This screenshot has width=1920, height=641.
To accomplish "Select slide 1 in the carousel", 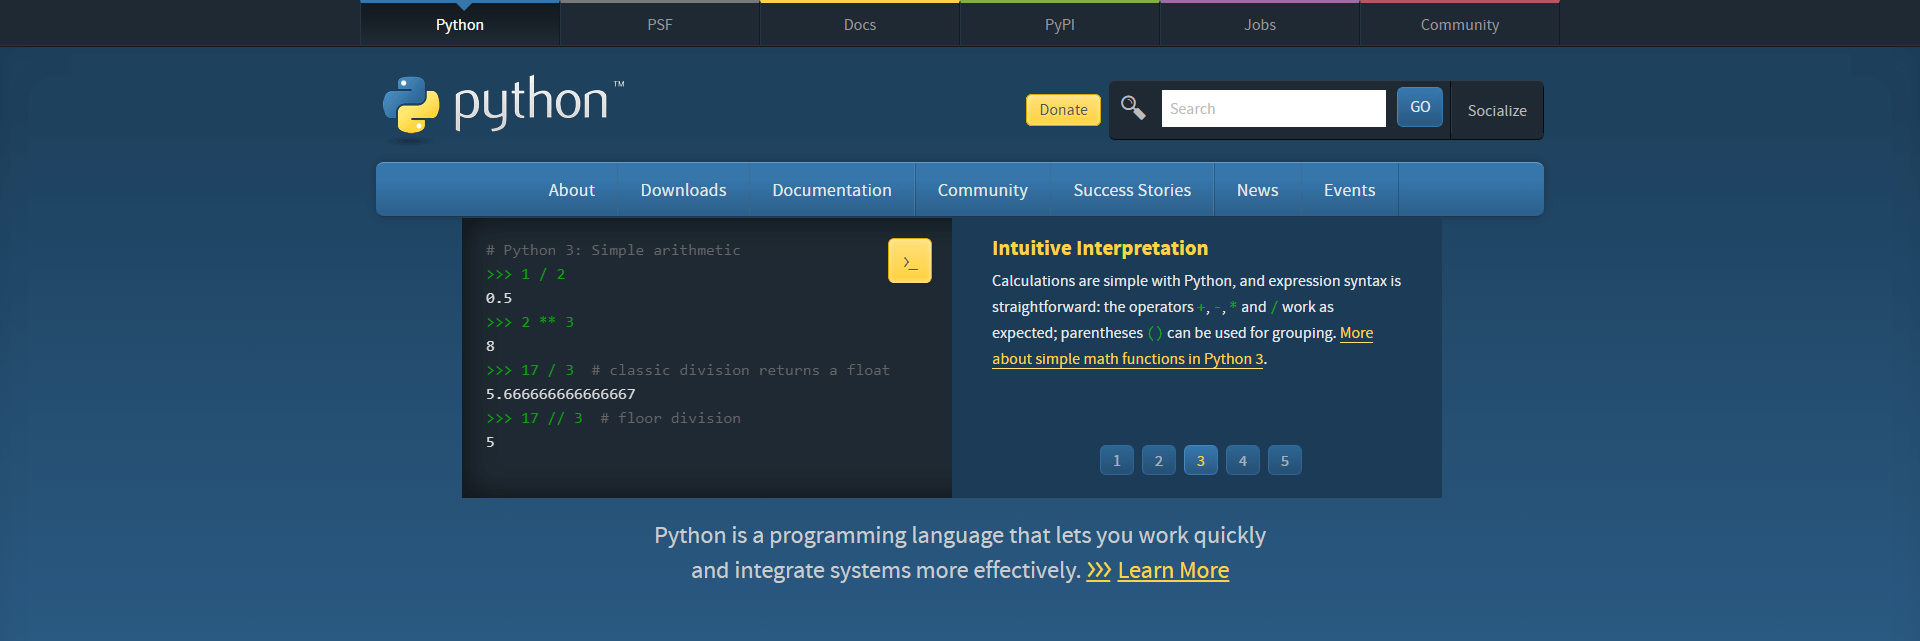I will point(1116,461).
